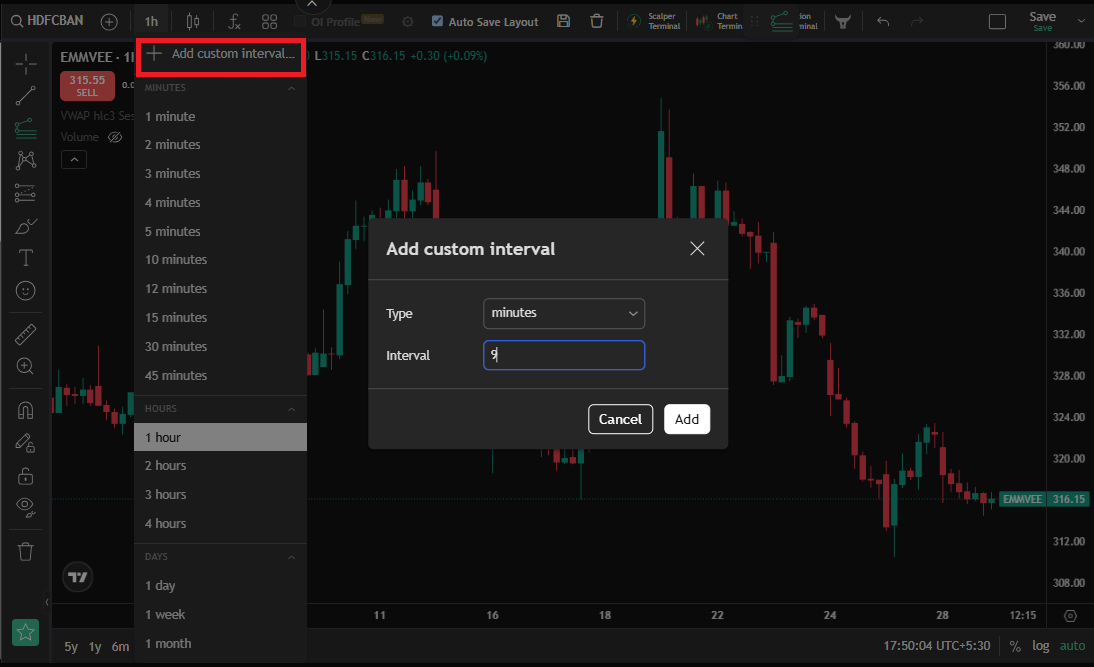Click the add symbol plus icon

tap(109, 22)
